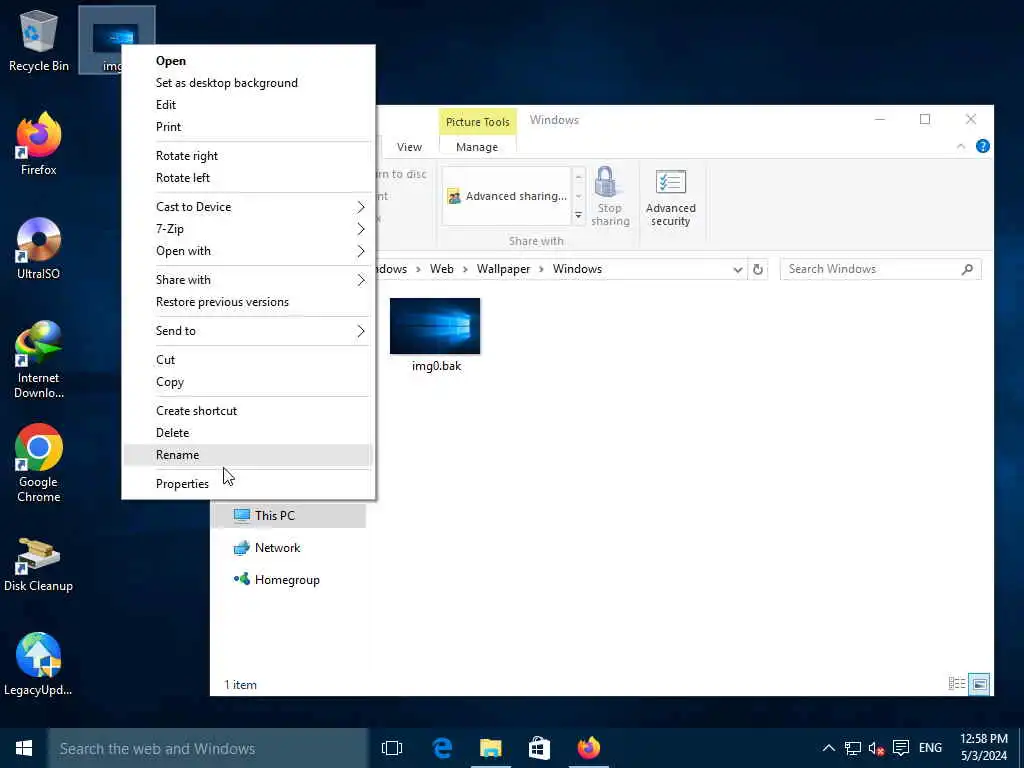Expand the Open with submenu

coord(248,251)
